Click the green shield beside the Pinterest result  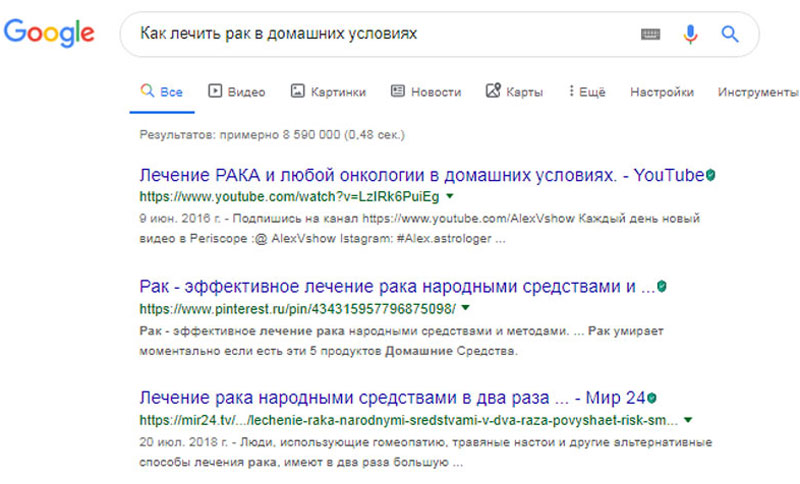[661, 286]
